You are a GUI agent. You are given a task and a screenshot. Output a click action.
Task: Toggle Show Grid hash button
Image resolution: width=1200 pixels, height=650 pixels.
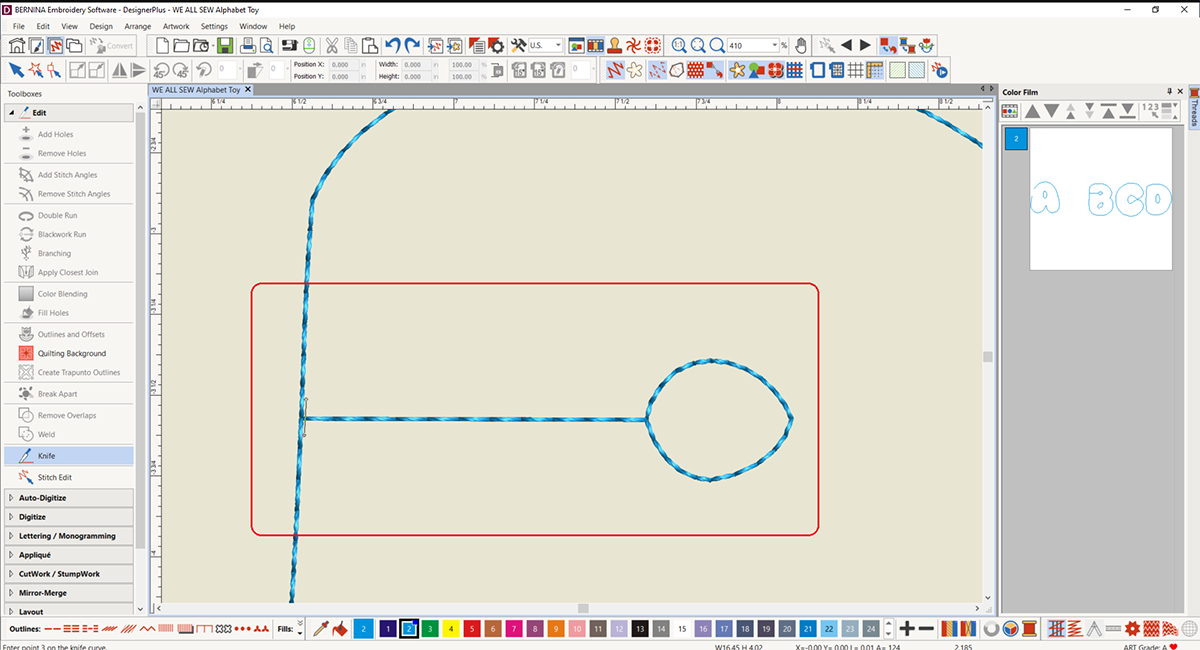[855, 70]
